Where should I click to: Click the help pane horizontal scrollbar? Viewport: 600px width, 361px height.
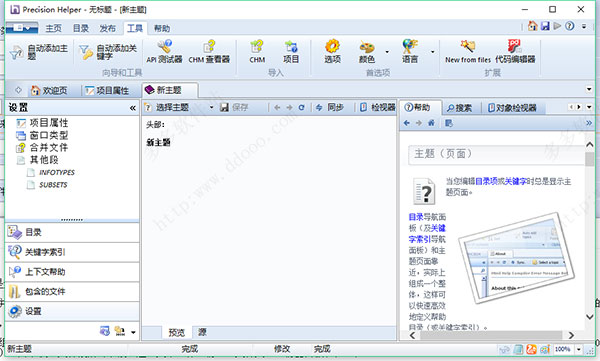pyautogui.click(x=491, y=335)
